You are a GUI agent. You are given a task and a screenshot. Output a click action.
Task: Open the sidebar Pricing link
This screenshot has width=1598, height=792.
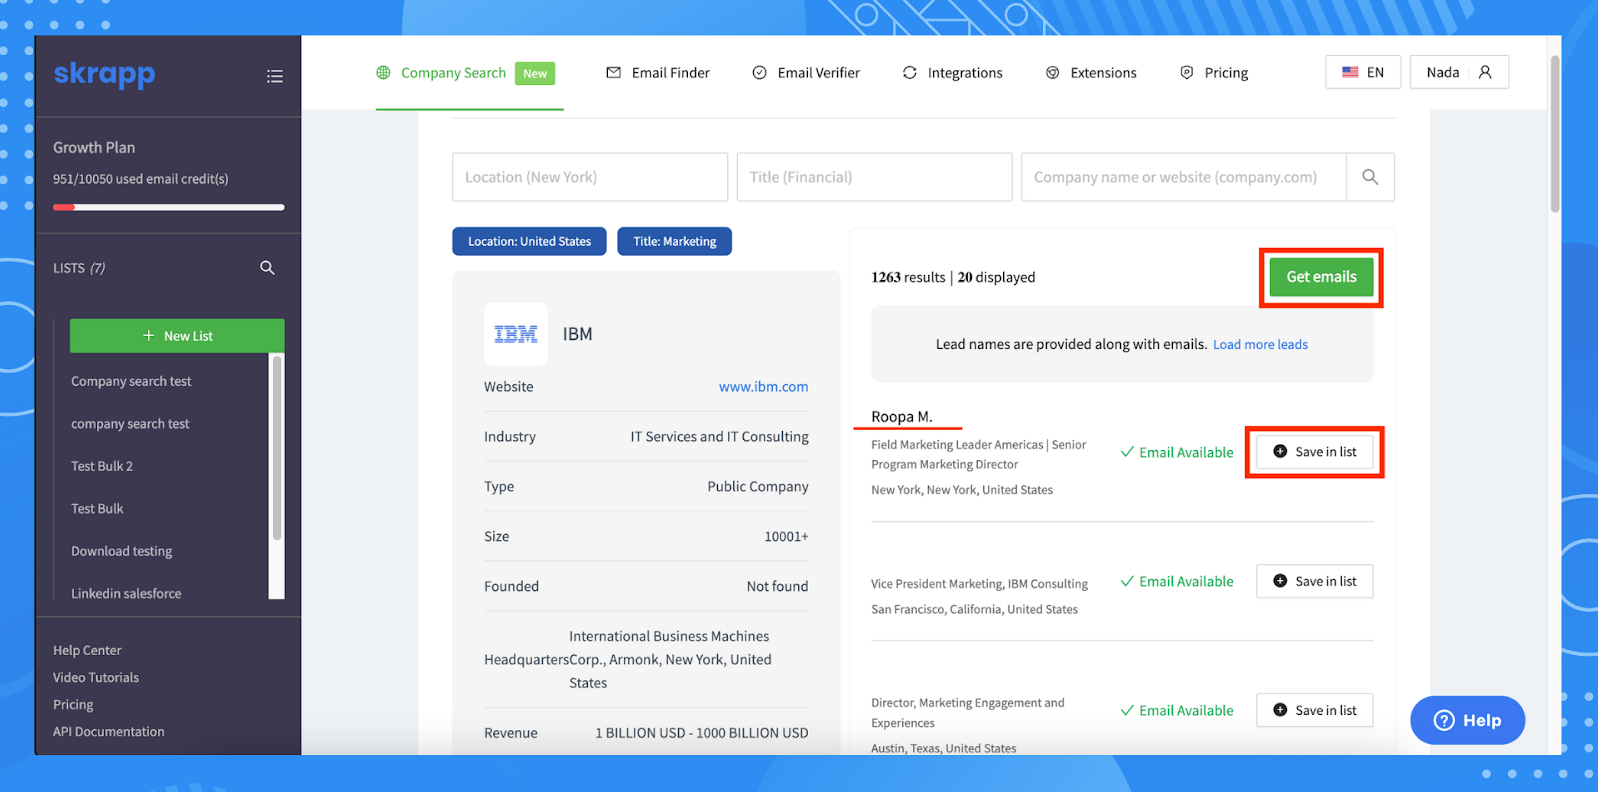point(73,705)
